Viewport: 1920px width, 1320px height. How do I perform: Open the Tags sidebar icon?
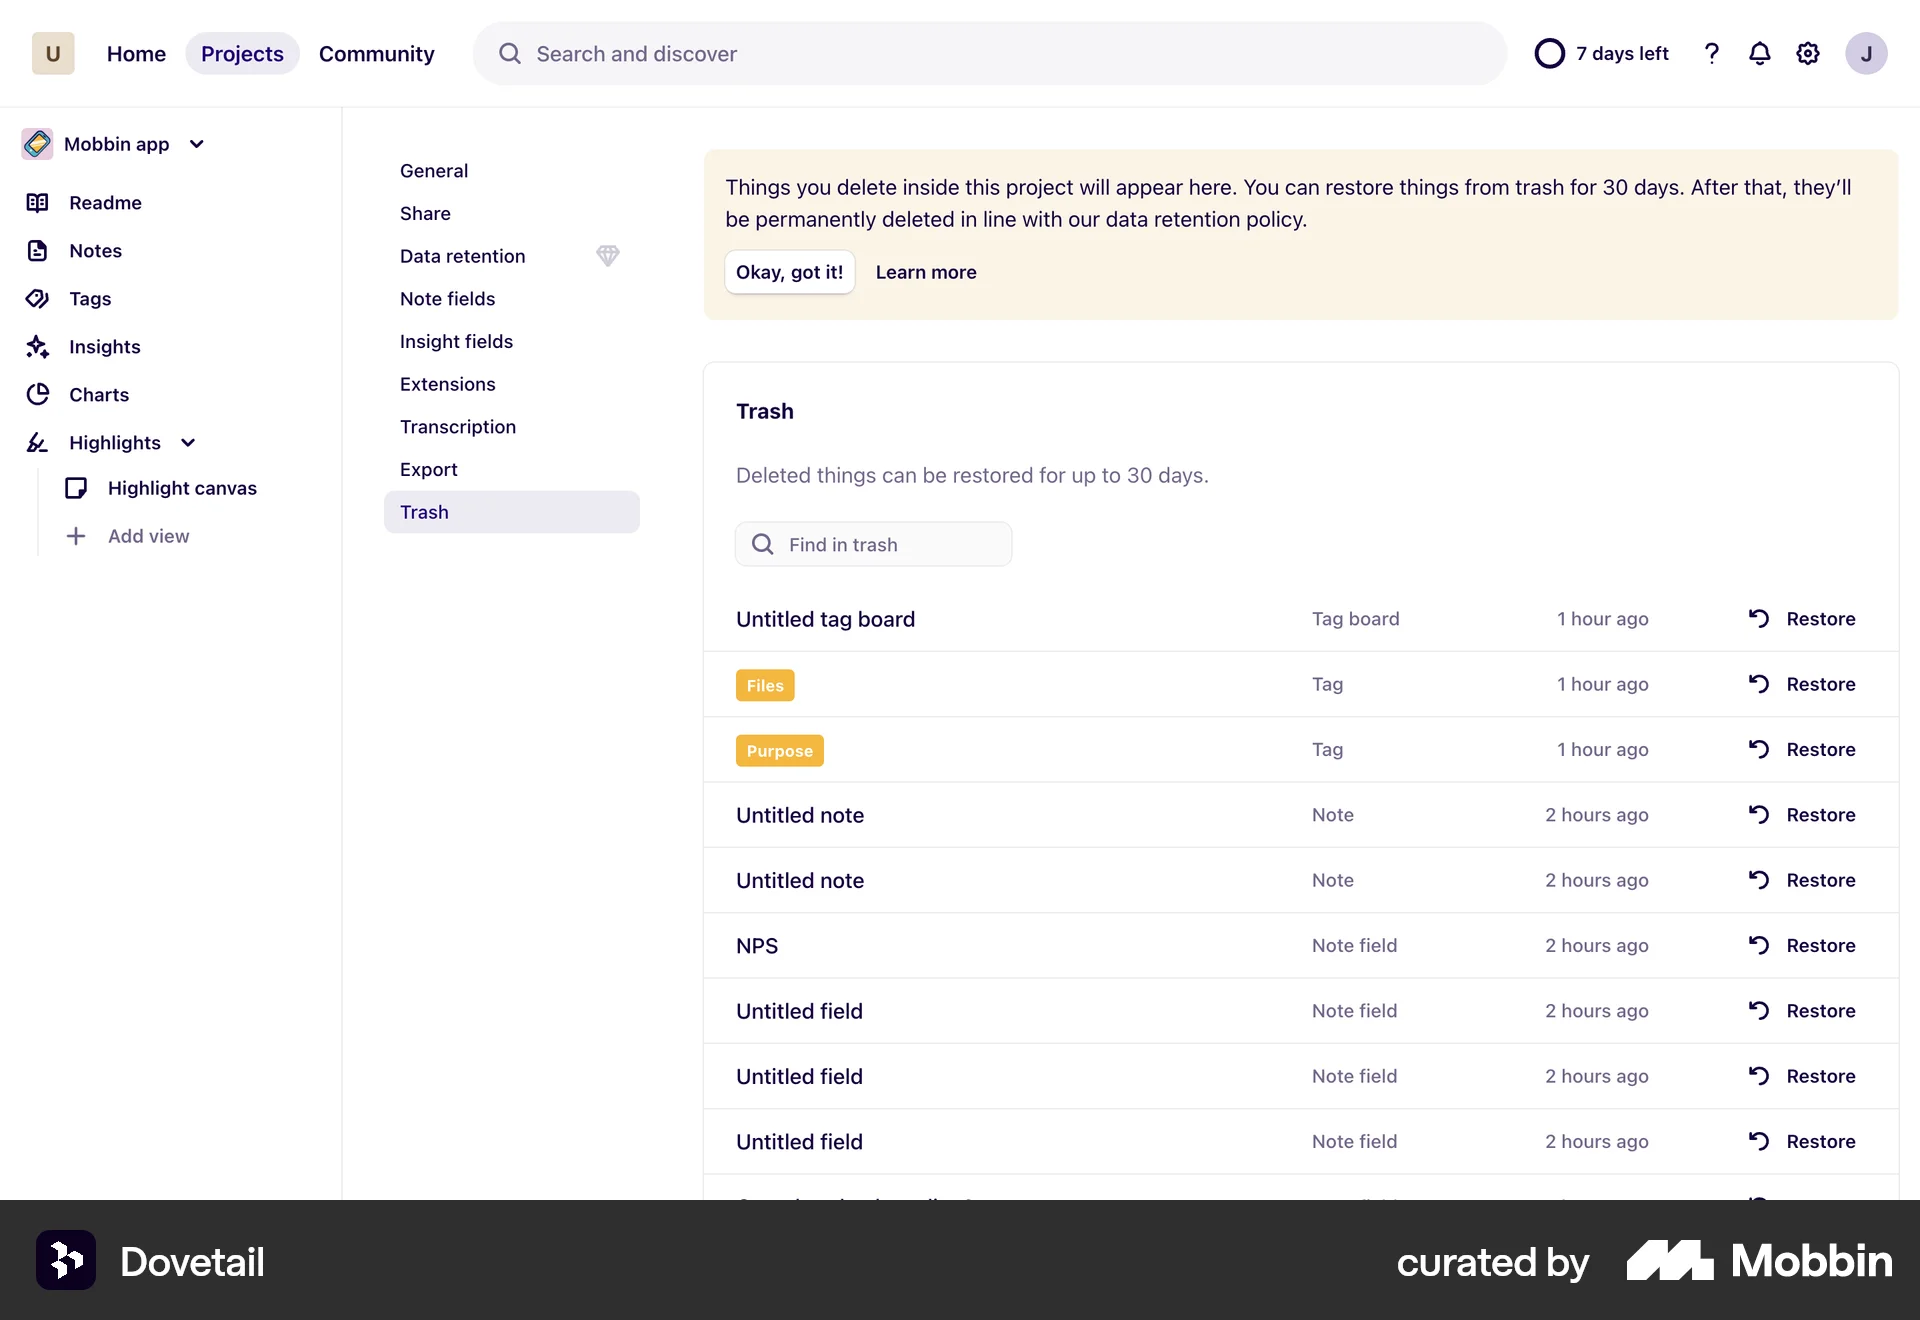click(38, 299)
